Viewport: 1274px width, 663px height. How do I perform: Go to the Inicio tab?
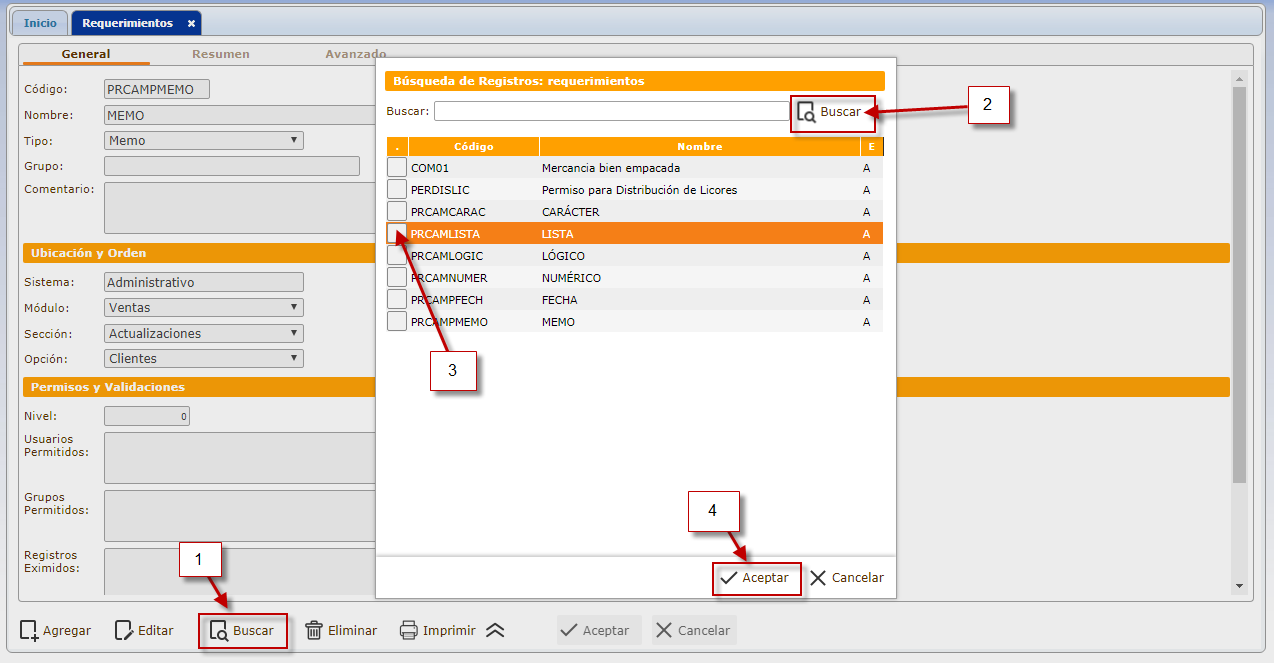[40, 23]
